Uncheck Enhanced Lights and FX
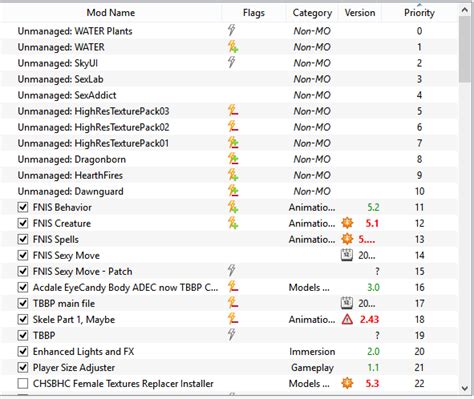474x399 pixels. pos(23,351)
